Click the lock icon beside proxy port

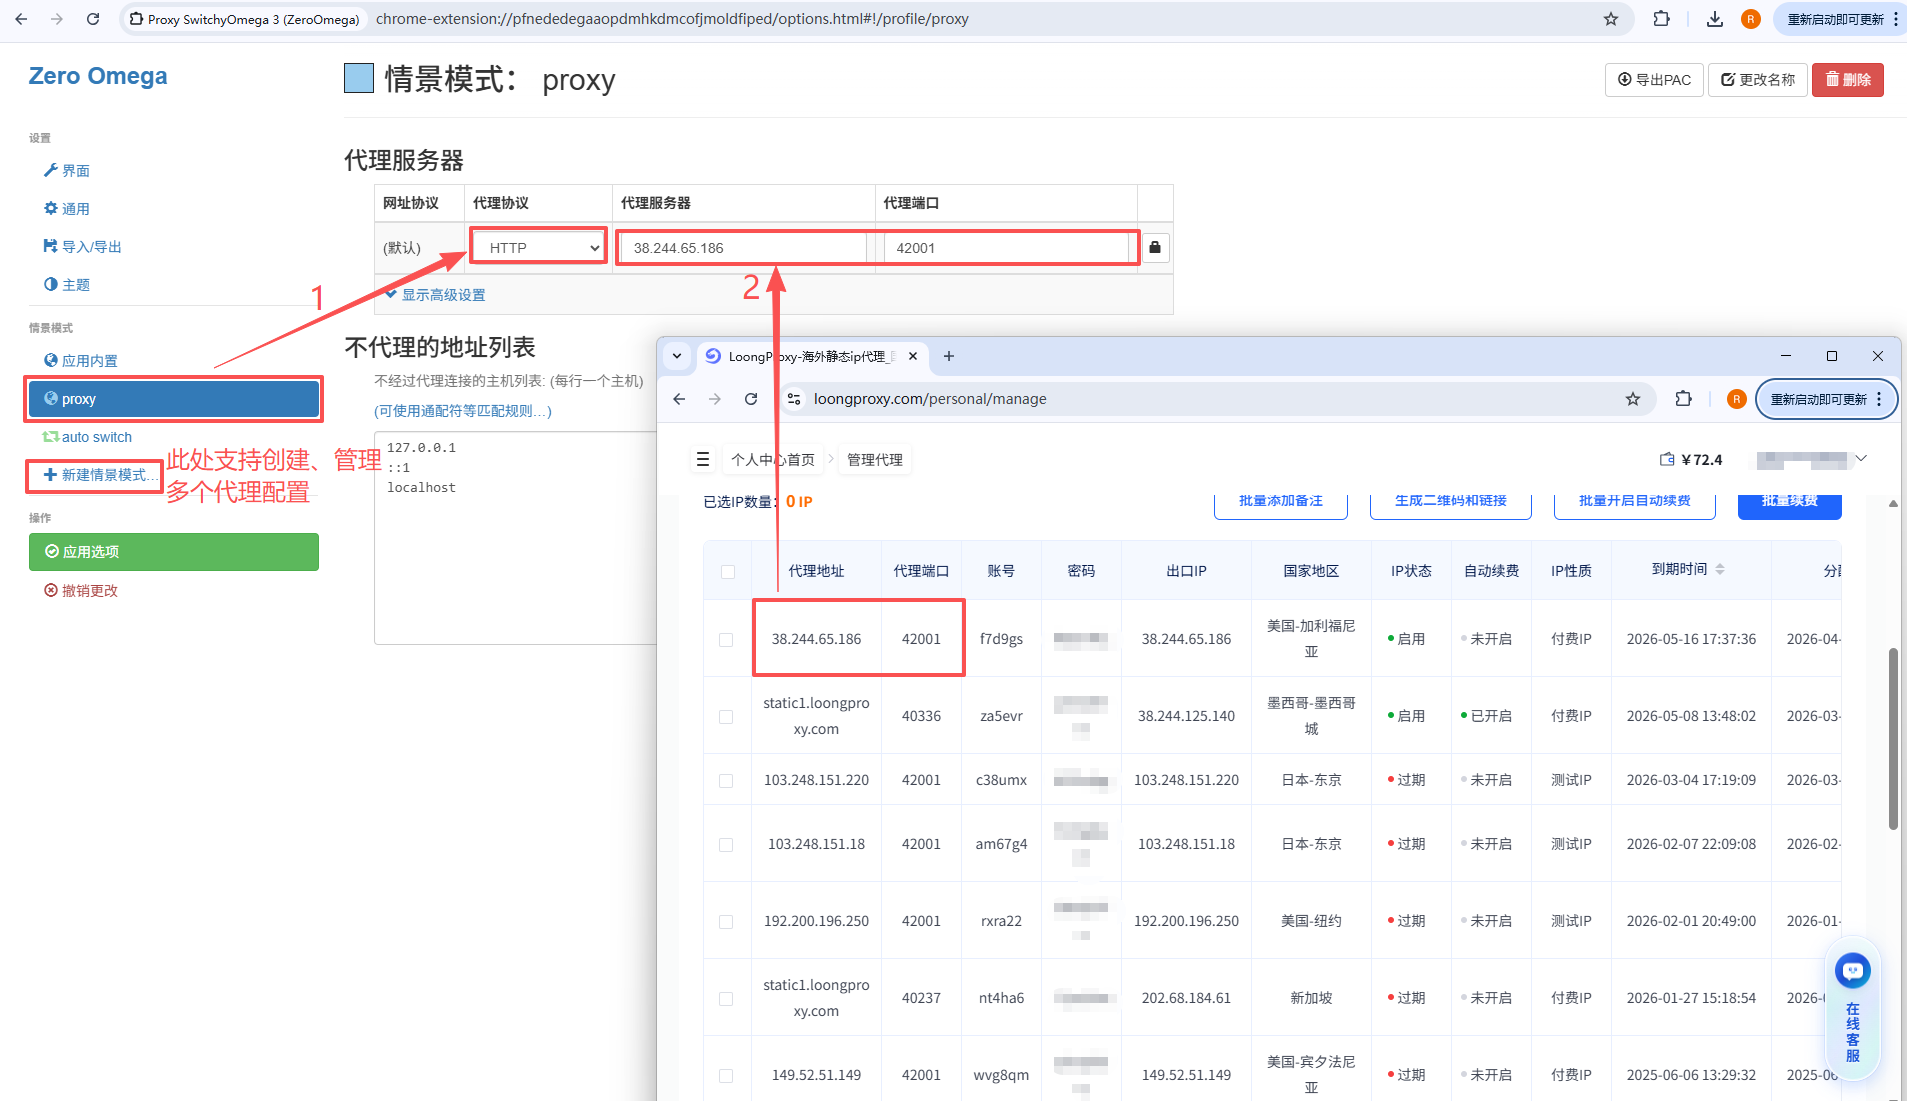pyautogui.click(x=1154, y=247)
